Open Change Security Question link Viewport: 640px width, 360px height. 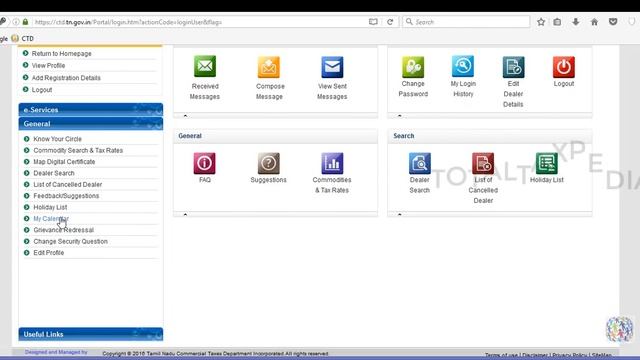click(71, 242)
